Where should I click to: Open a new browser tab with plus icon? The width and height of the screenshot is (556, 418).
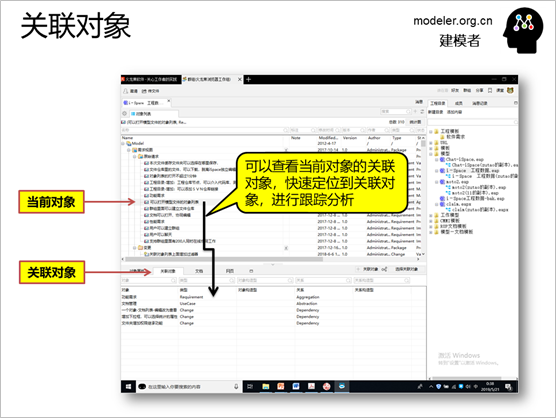(x=248, y=79)
